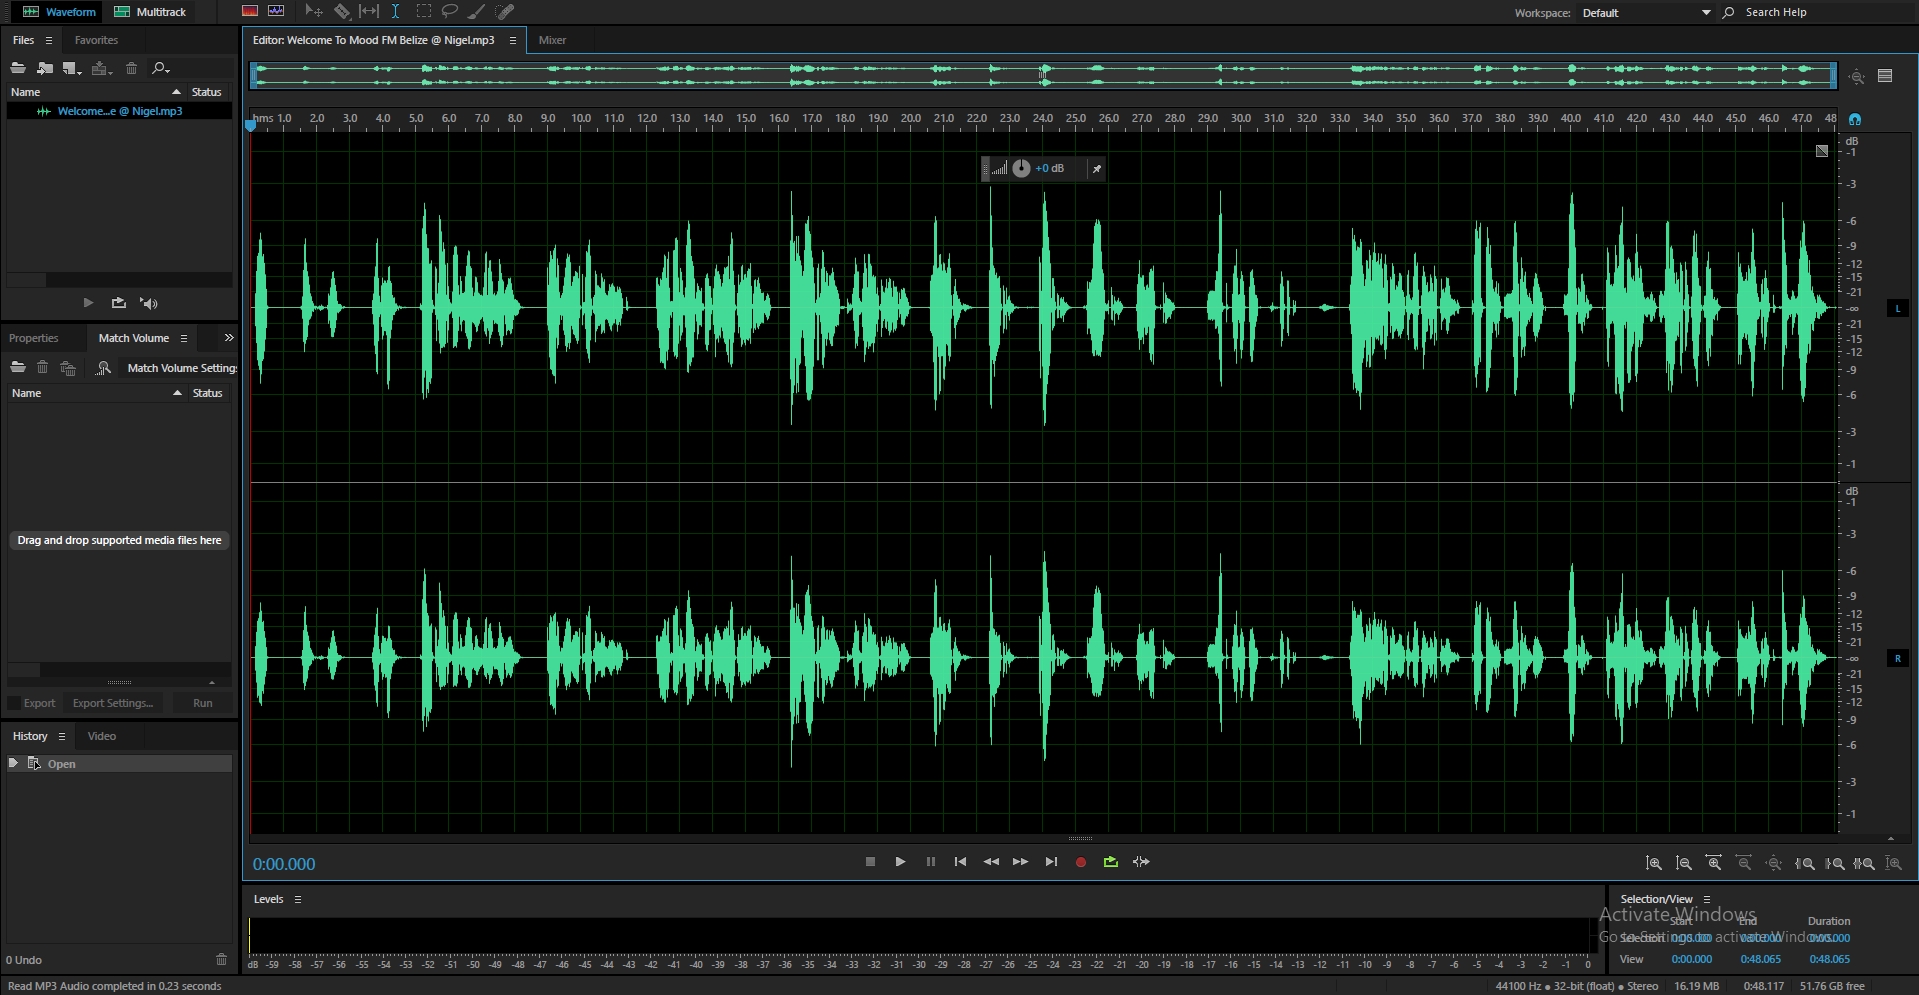This screenshot has width=1919, height=995.
Task: Select the Spot Healing Brush tool
Action: pyautogui.click(x=505, y=11)
